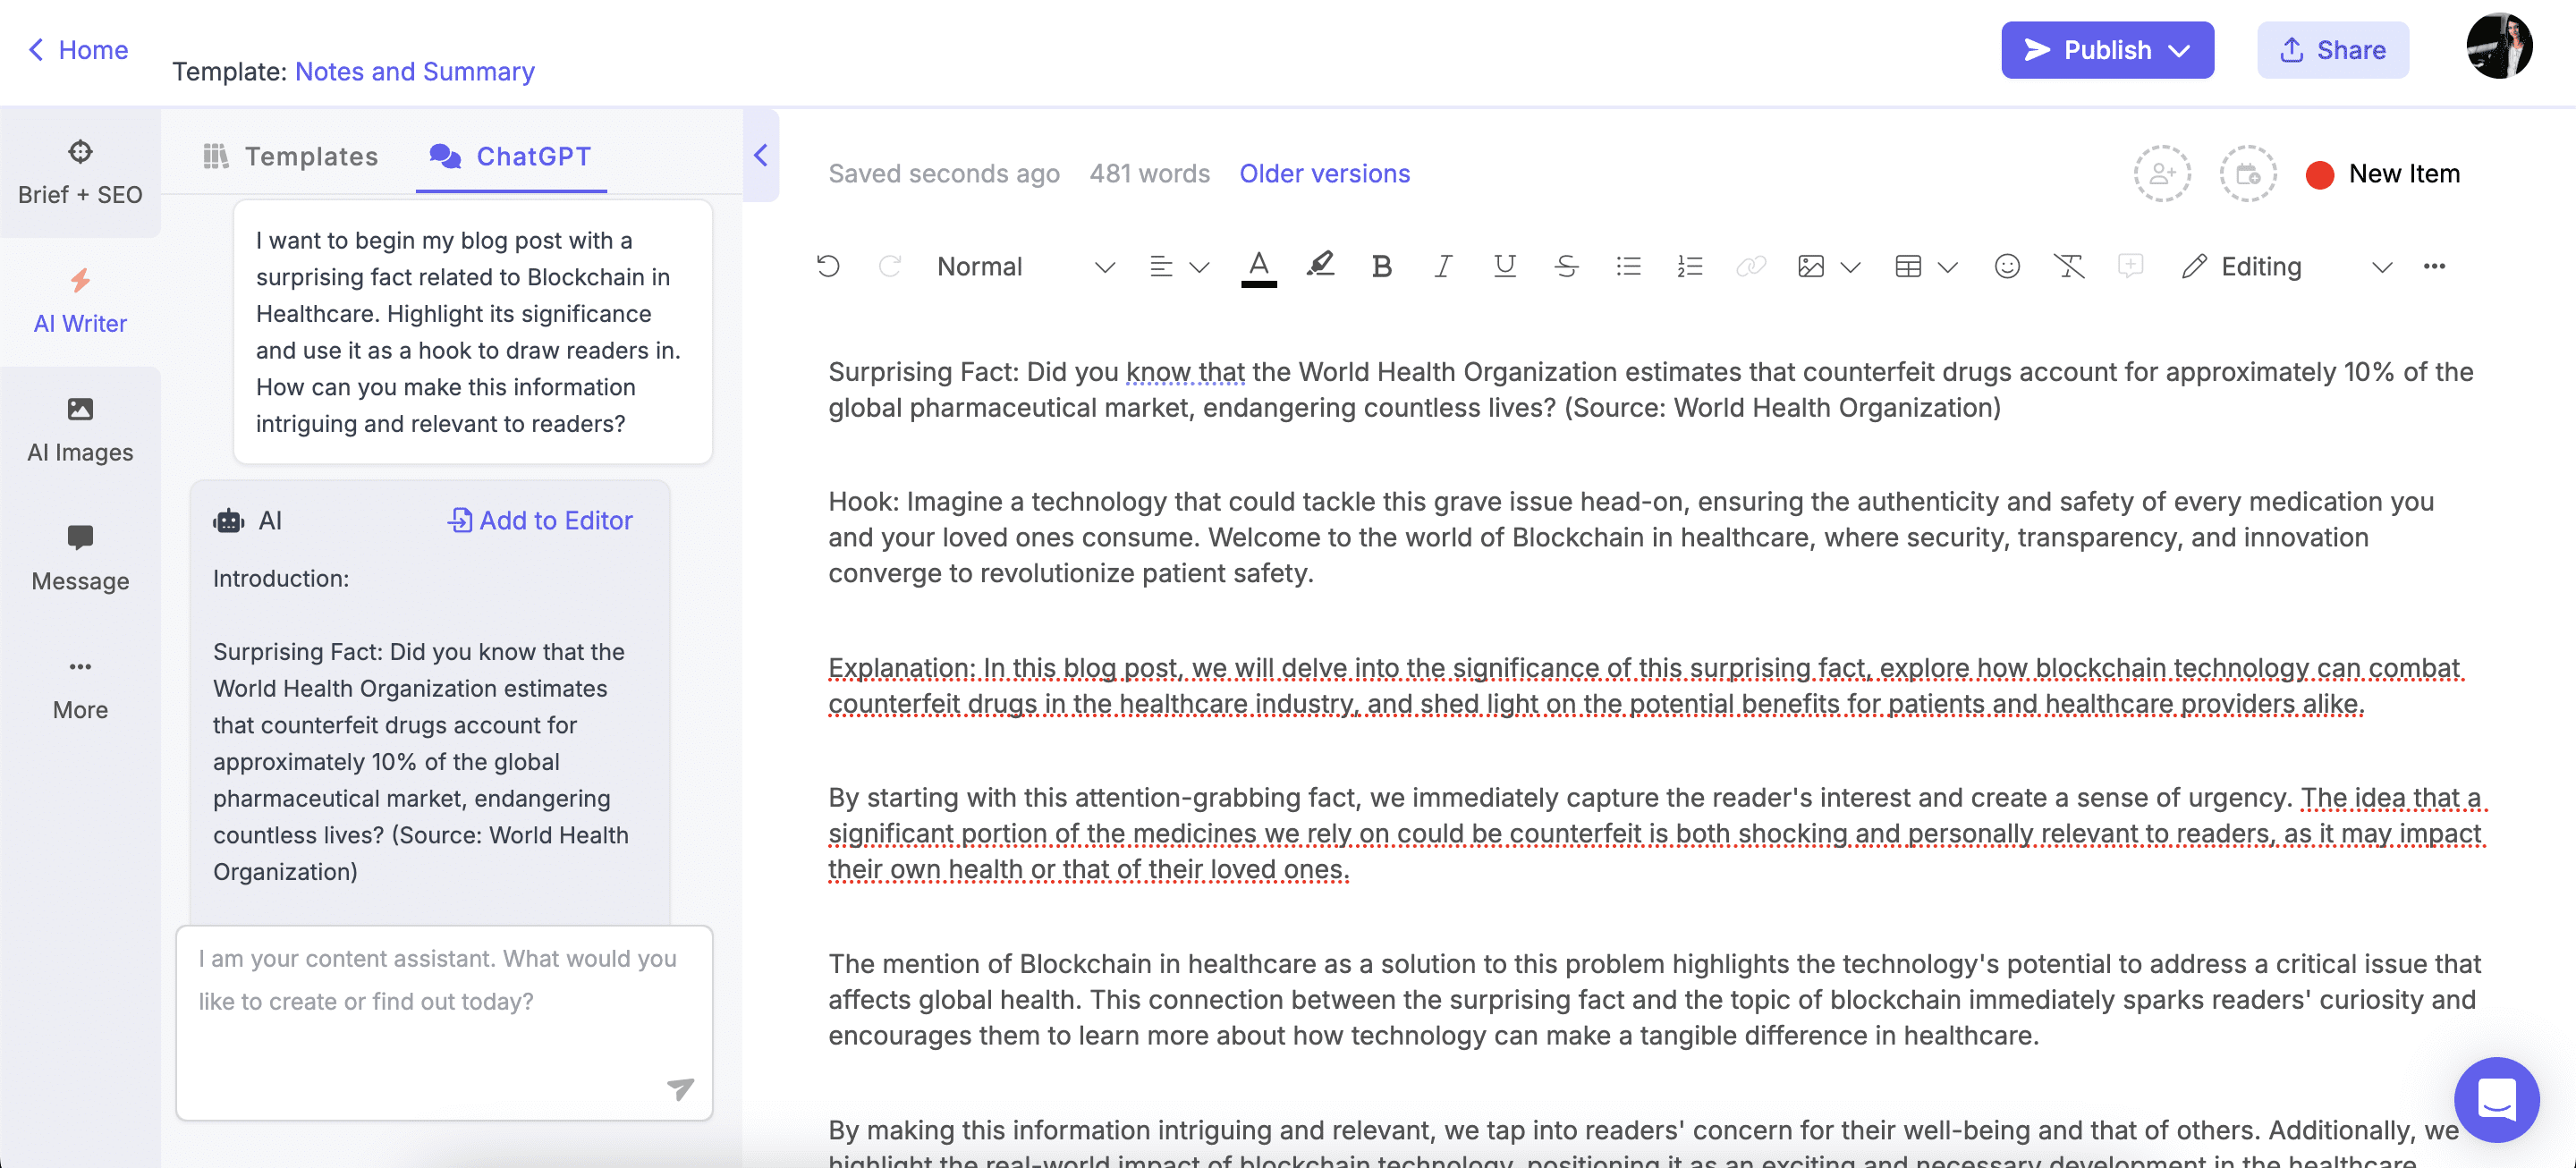The height and width of the screenshot is (1168, 2576).
Task: Open Message sidebar section
Action: point(80,560)
